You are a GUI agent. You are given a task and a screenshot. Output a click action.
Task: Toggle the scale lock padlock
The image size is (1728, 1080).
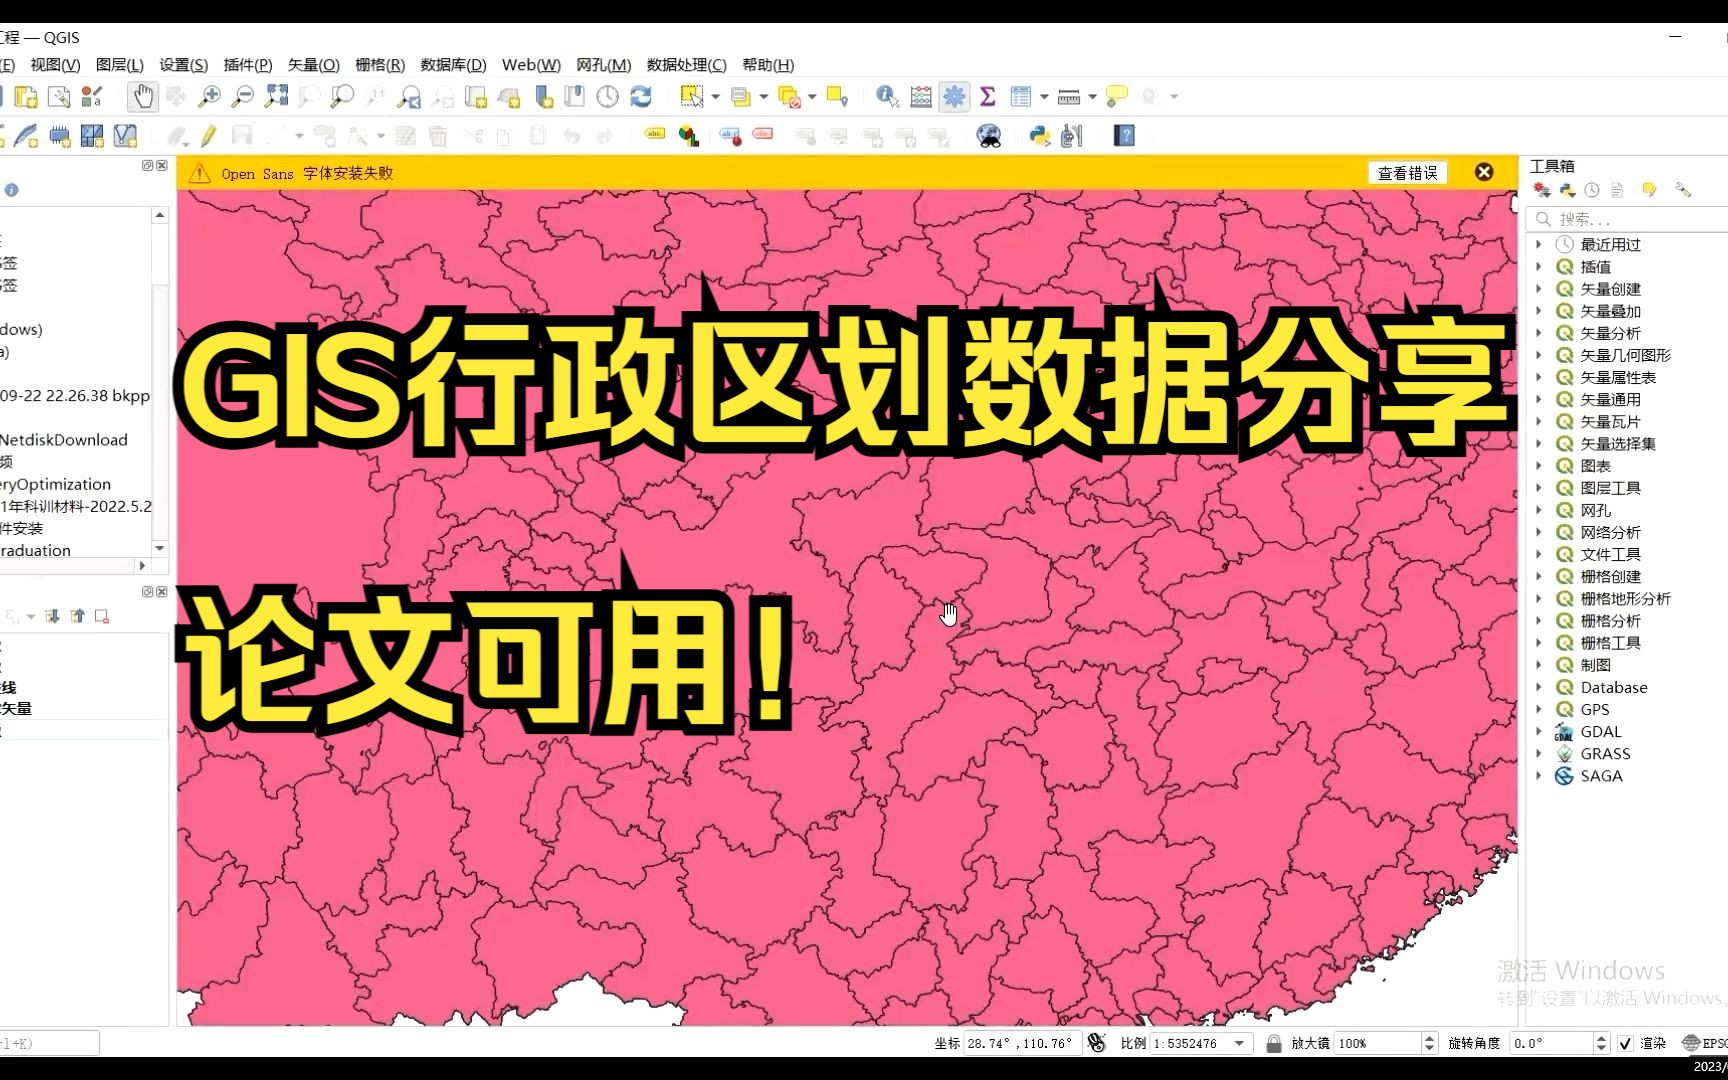point(1274,1043)
